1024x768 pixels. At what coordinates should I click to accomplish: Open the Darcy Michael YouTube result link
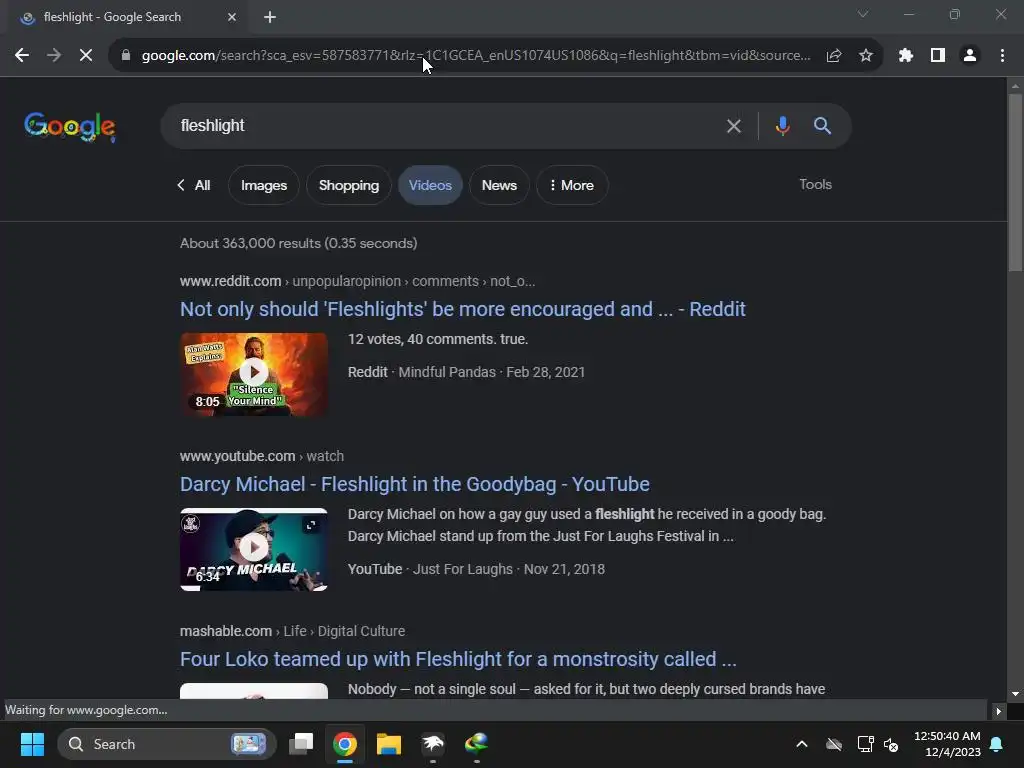415,484
